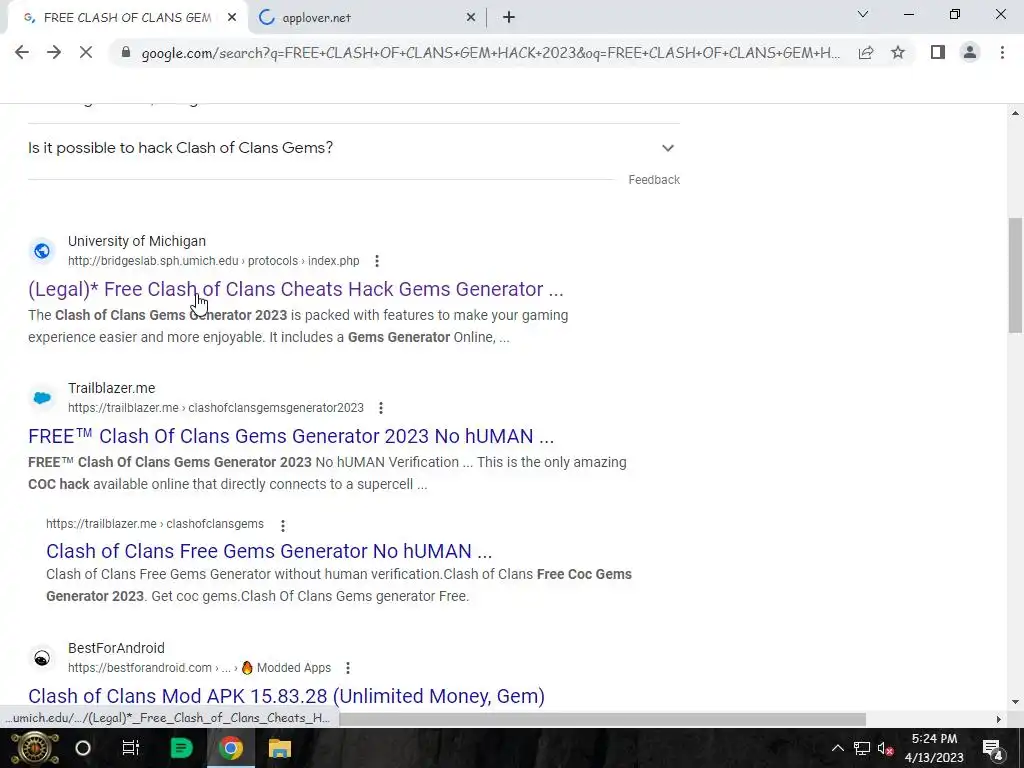Click the Trailblazer.me cloud favicon
The width and height of the screenshot is (1024, 768).
pos(42,398)
